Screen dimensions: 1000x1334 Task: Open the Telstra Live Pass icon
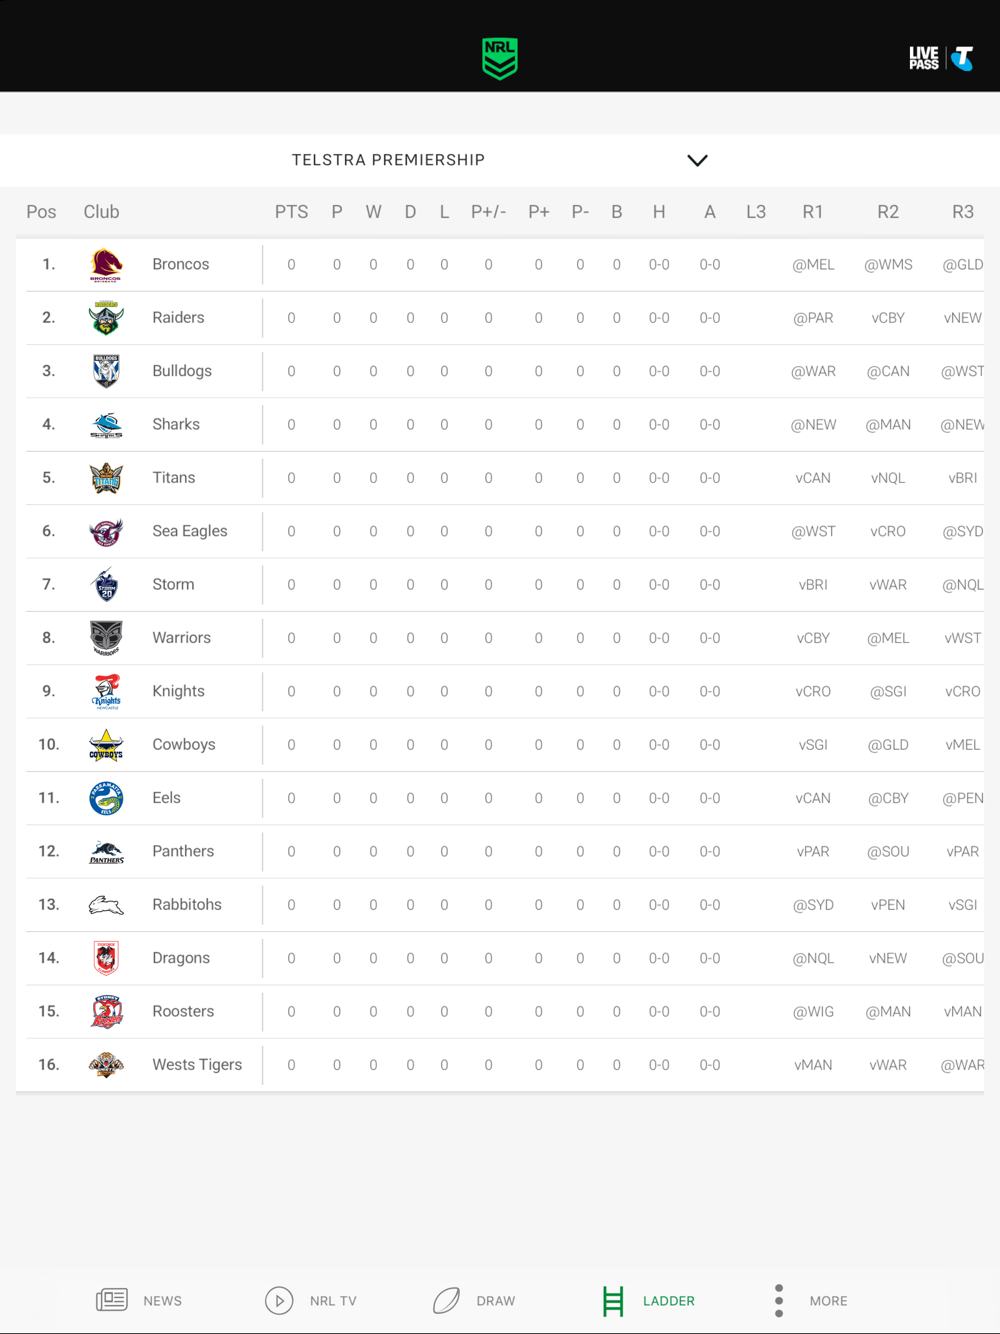(941, 58)
